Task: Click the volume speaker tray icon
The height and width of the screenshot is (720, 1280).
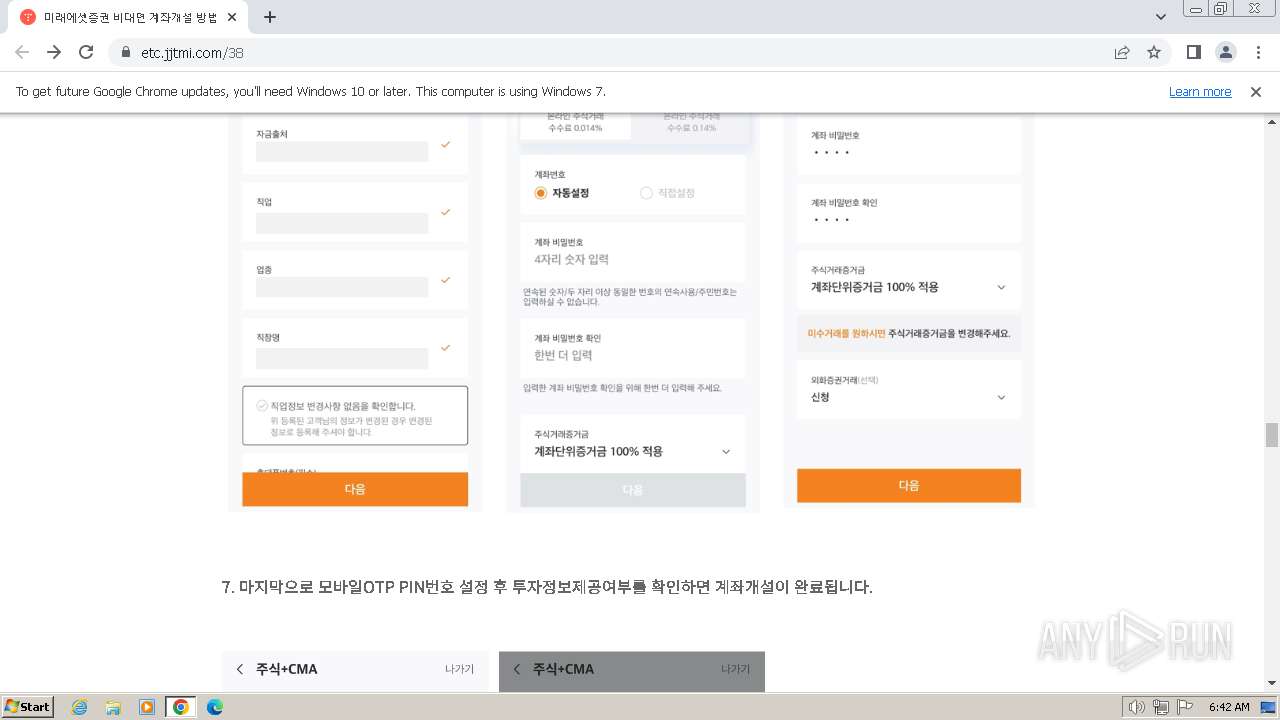Action: (x=1137, y=707)
